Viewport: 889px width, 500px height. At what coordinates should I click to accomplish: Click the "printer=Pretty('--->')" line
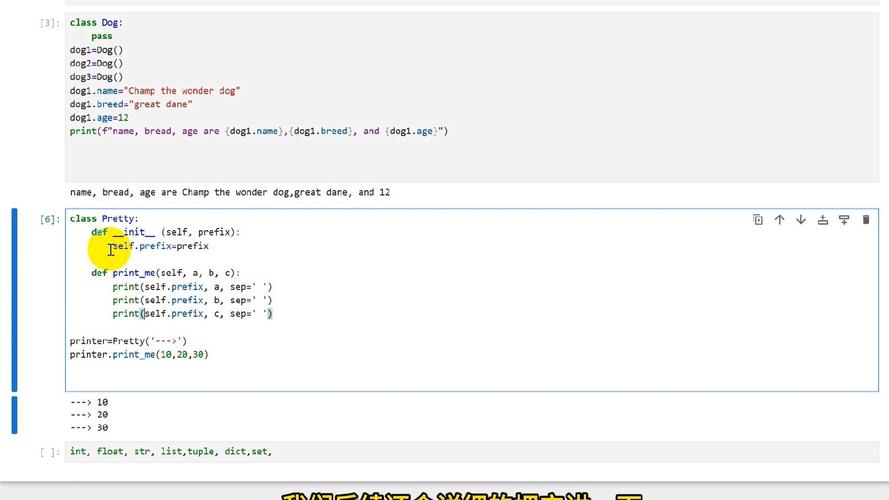(x=128, y=341)
